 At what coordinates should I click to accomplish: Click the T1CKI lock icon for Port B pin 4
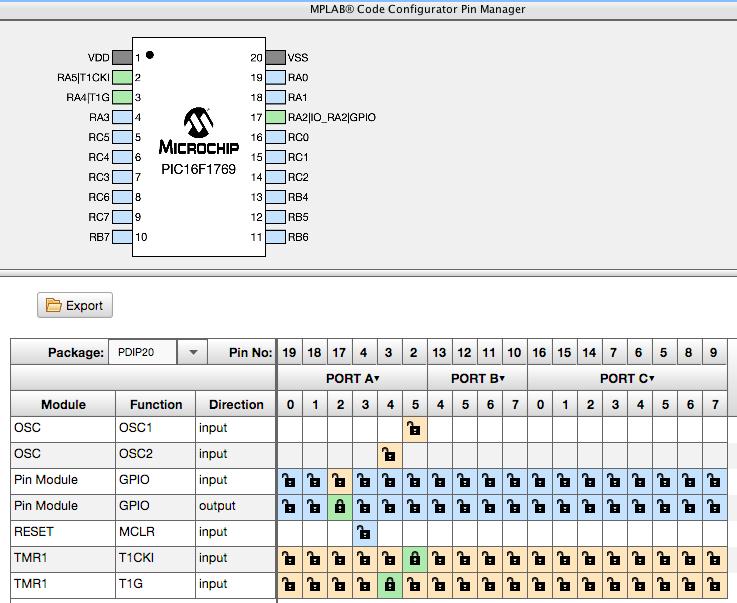[x=439, y=559]
